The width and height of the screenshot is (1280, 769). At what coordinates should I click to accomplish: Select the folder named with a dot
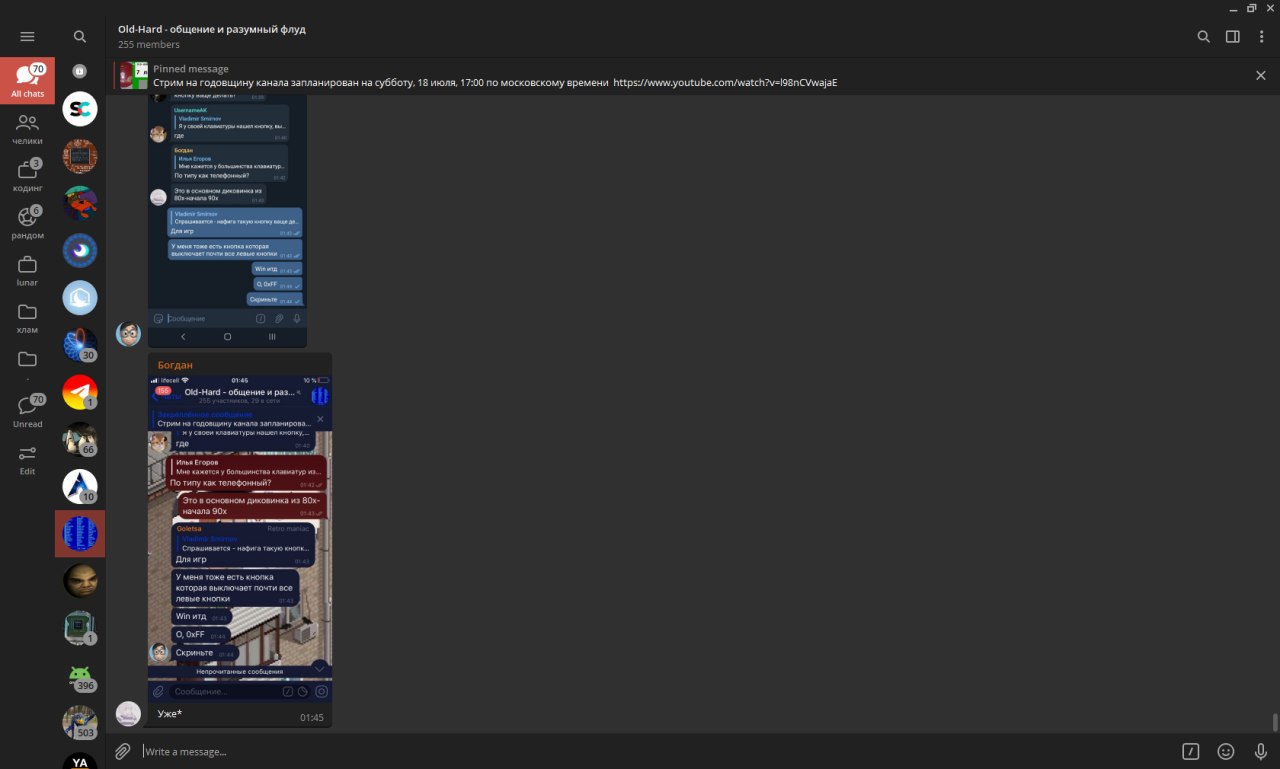tap(27, 364)
